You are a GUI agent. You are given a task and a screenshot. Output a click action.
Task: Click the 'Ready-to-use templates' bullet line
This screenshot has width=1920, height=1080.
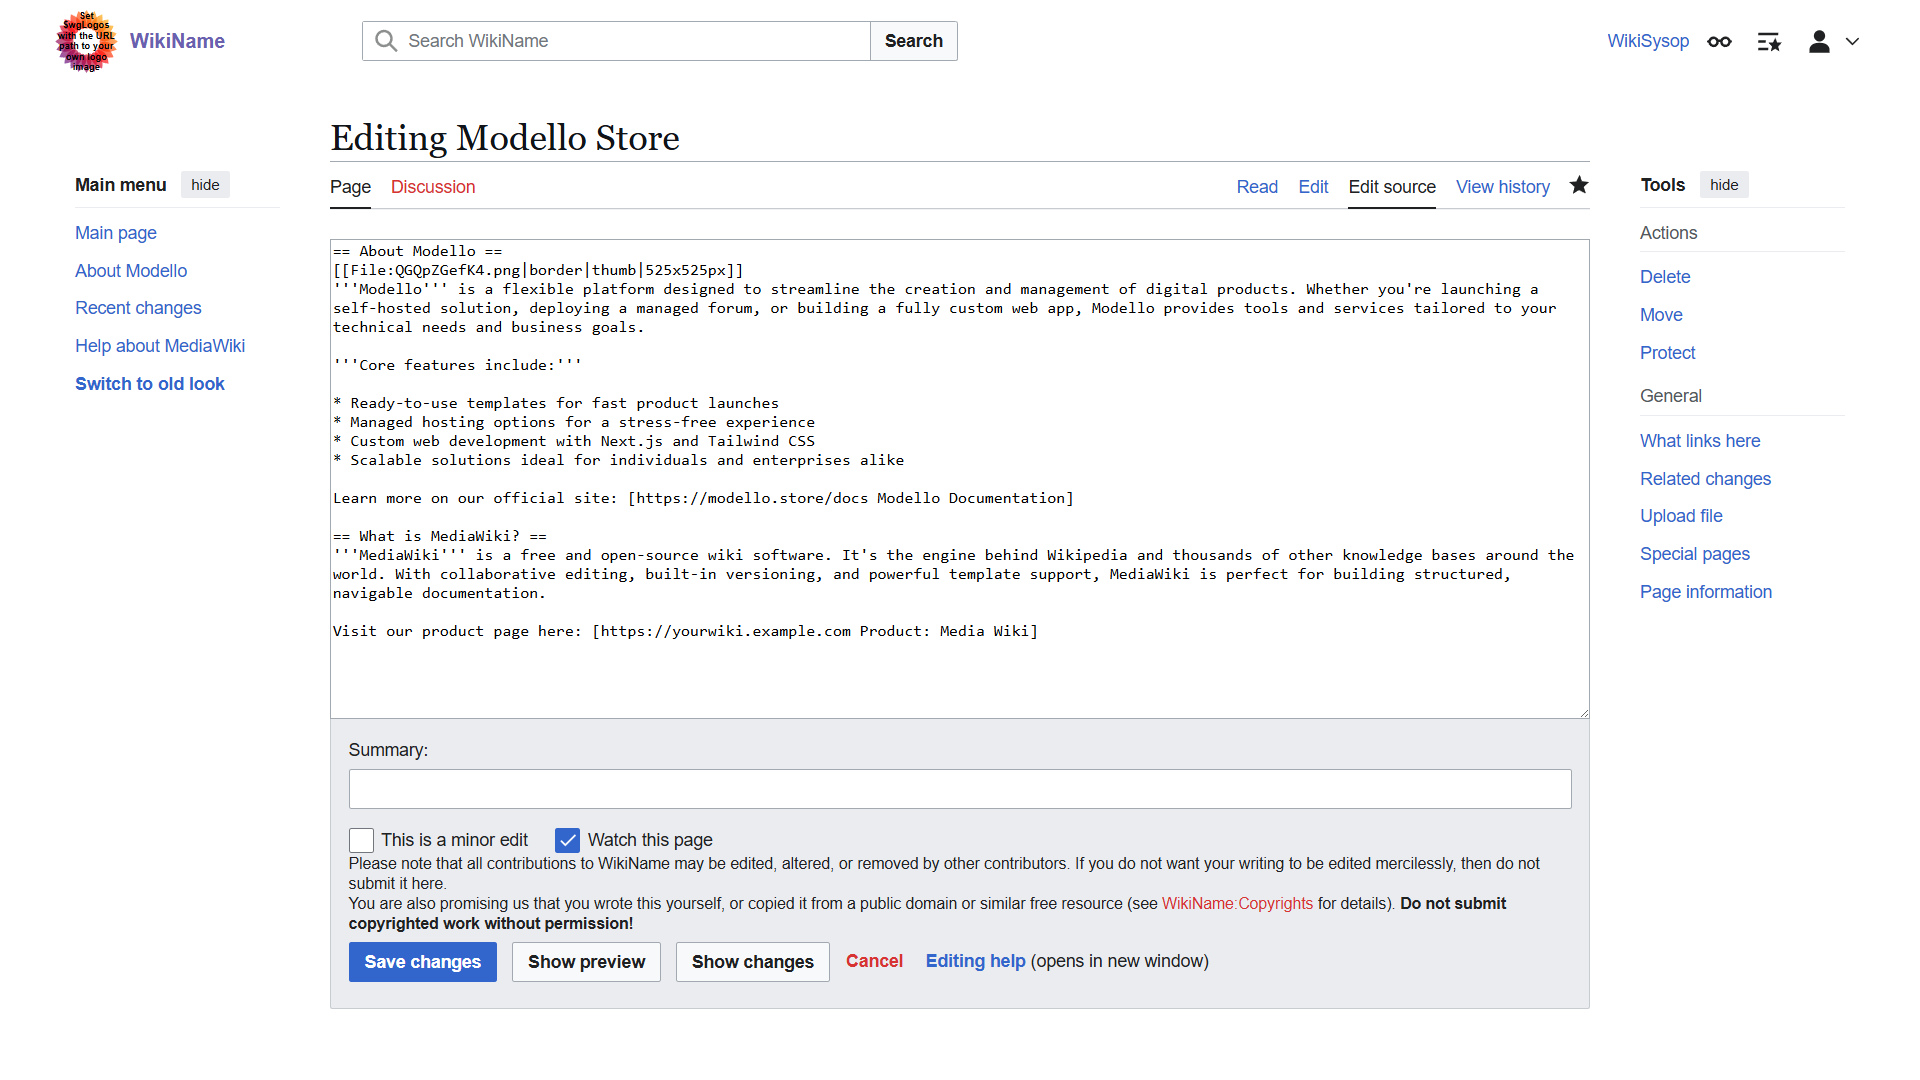pyautogui.click(x=556, y=403)
